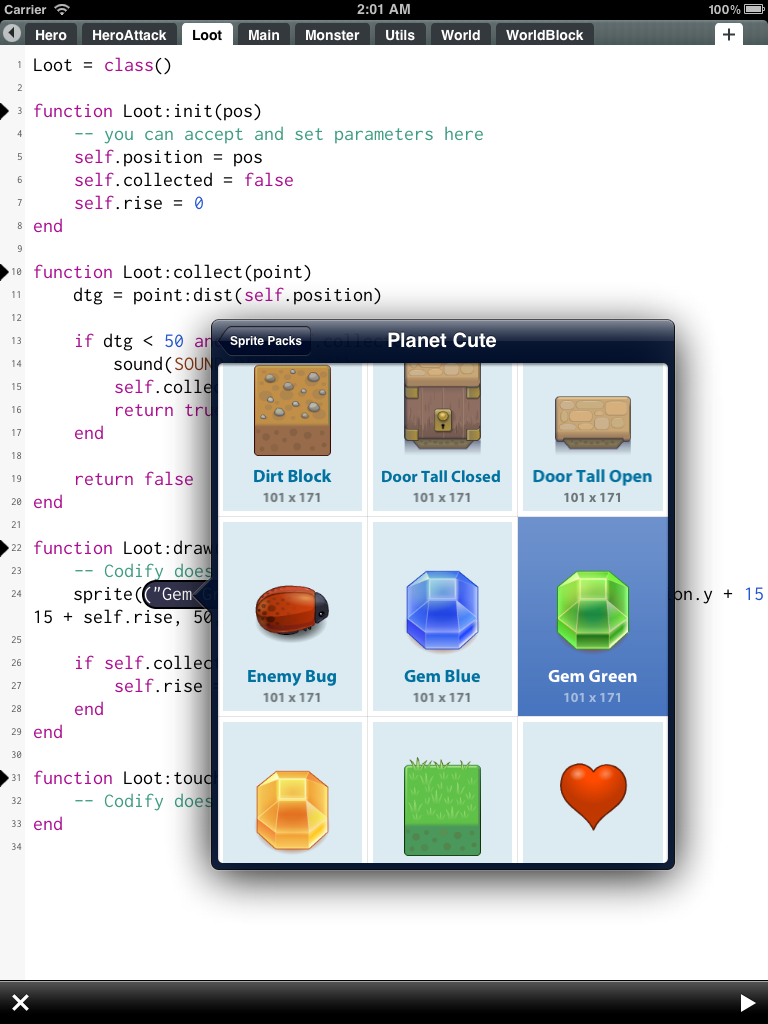Place cursor on "Loot = class()" line
This screenshot has width=768, height=1024.
point(102,65)
